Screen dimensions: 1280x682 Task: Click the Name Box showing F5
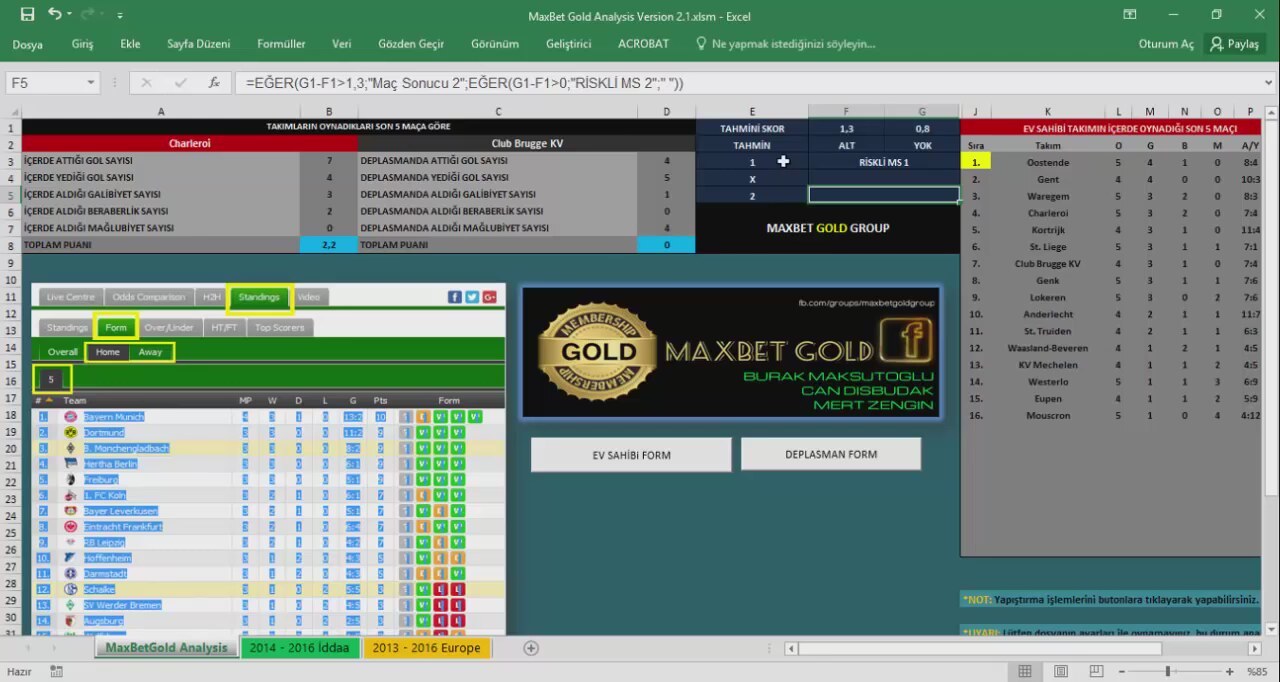pos(45,83)
